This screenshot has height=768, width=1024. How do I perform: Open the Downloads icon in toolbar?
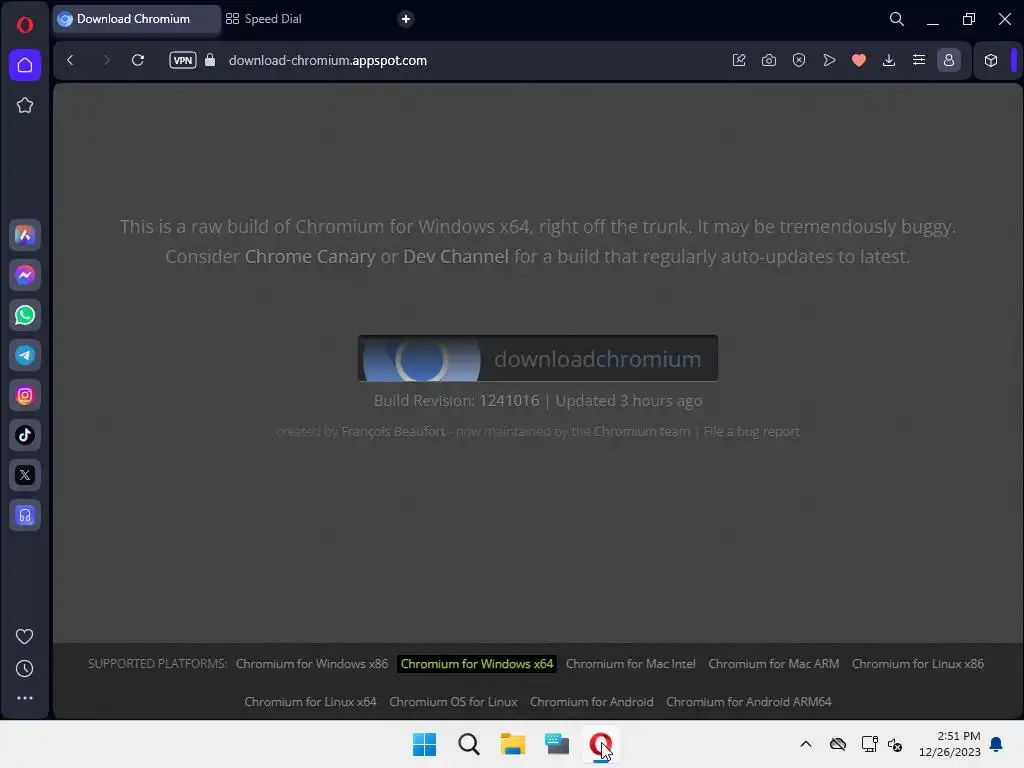[889, 60]
